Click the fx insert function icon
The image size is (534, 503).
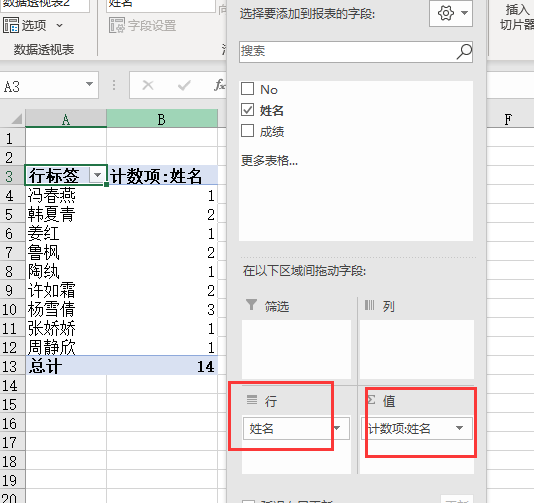click(x=219, y=85)
